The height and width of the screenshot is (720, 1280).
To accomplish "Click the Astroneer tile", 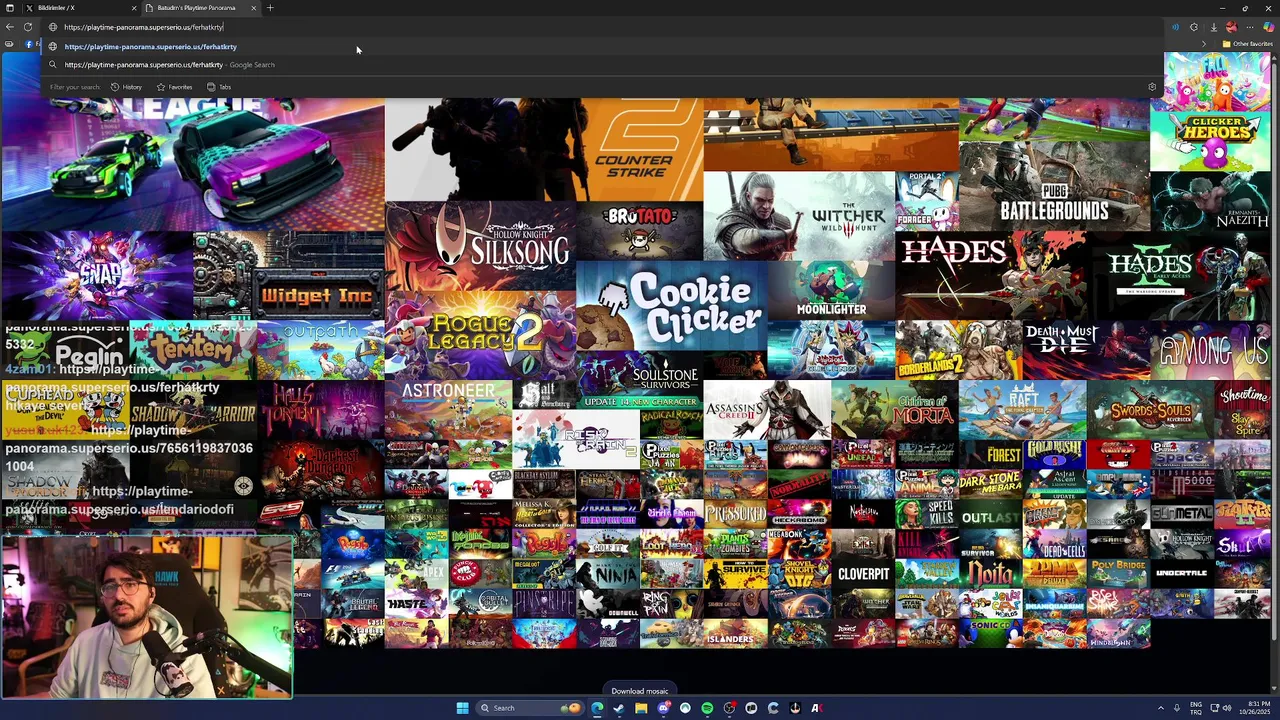I will point(448,410).
